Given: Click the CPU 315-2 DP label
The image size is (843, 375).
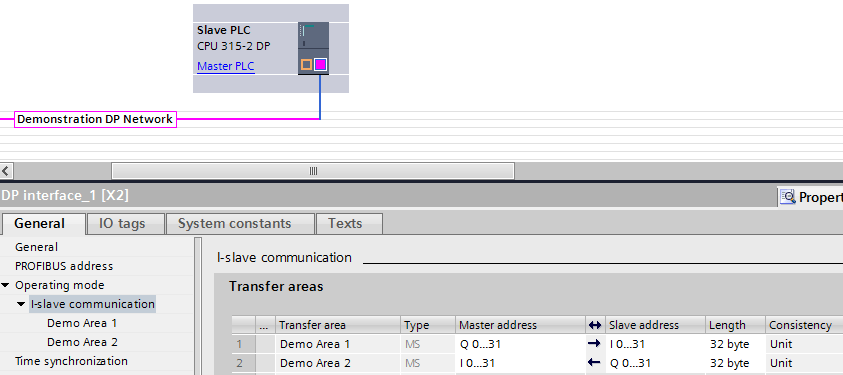Looking at the screenshot, I should [x=233, y=47].
